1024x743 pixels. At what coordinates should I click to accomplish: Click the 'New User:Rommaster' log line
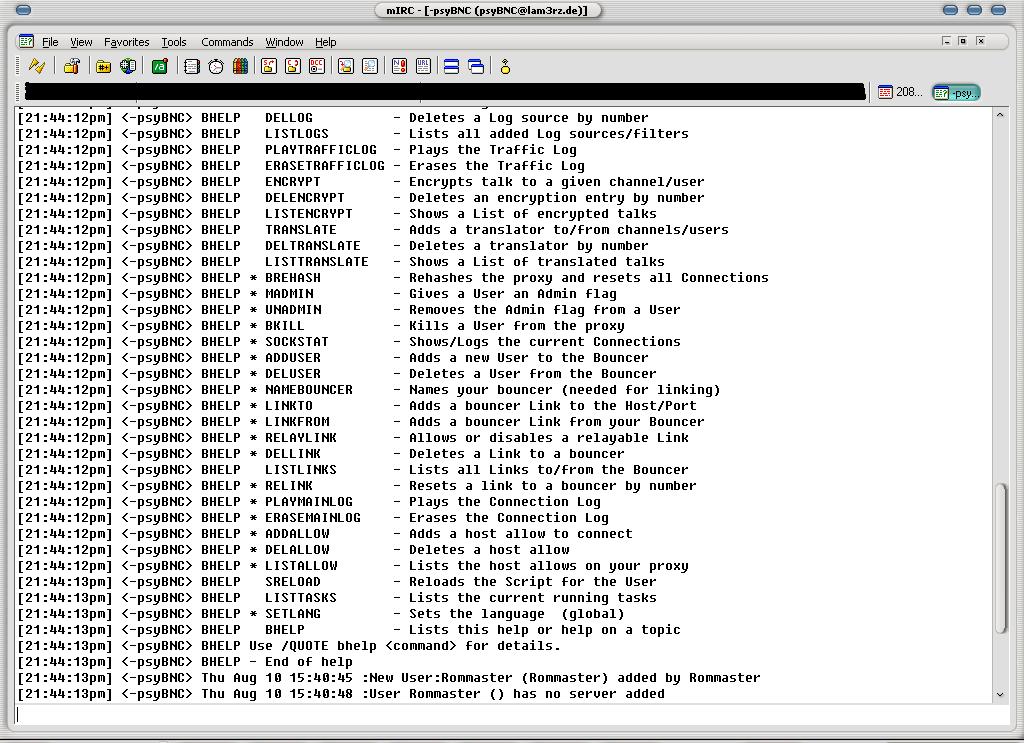[x=389, y=678]
